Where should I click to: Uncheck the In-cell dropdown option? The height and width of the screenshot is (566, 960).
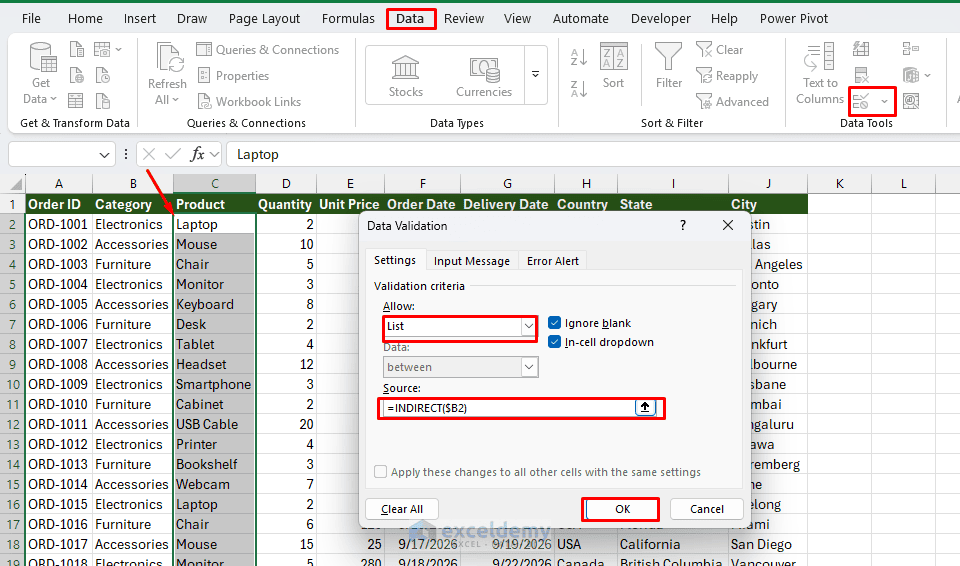click(x=555, y=342)
